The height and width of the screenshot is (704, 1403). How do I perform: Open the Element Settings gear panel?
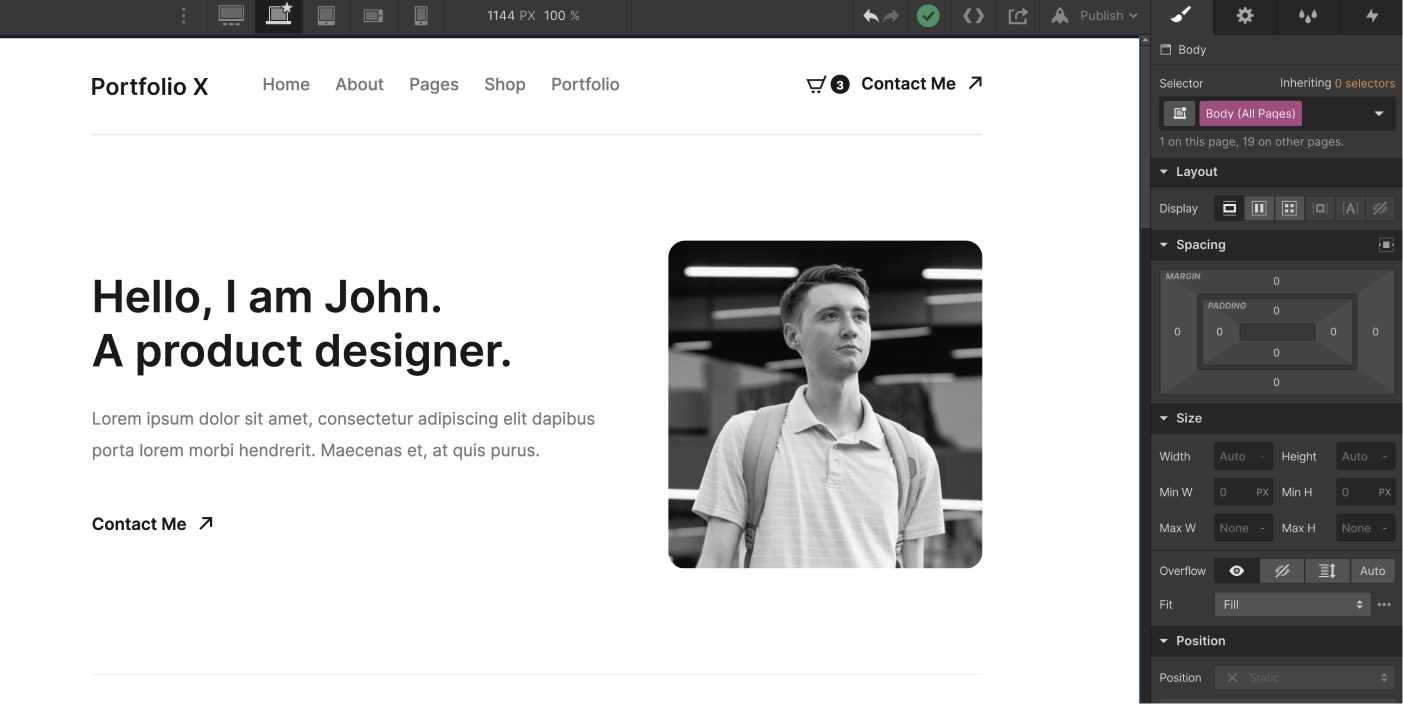(1243, 17)
